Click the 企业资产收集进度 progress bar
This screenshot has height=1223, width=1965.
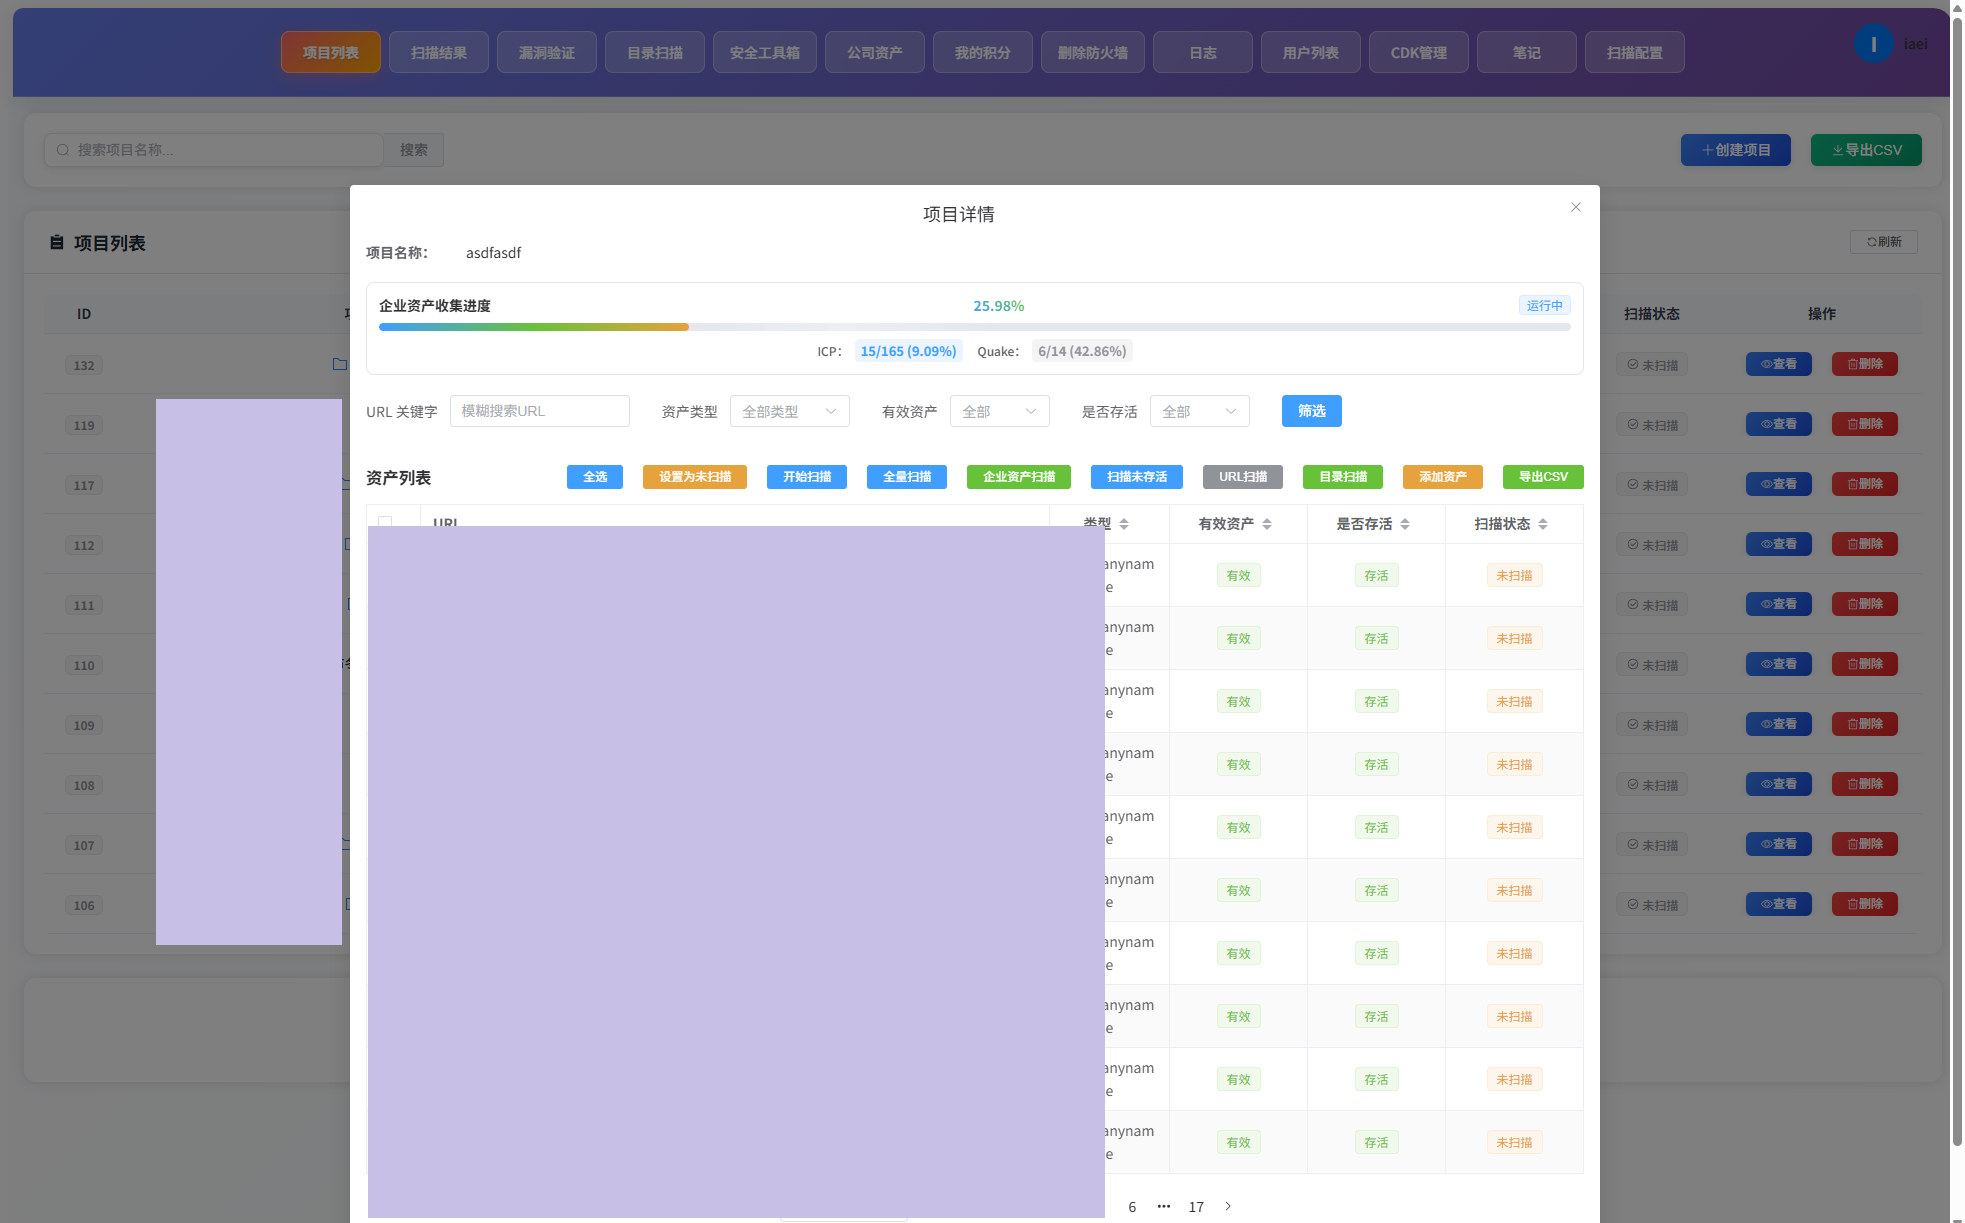pos(975,327)
